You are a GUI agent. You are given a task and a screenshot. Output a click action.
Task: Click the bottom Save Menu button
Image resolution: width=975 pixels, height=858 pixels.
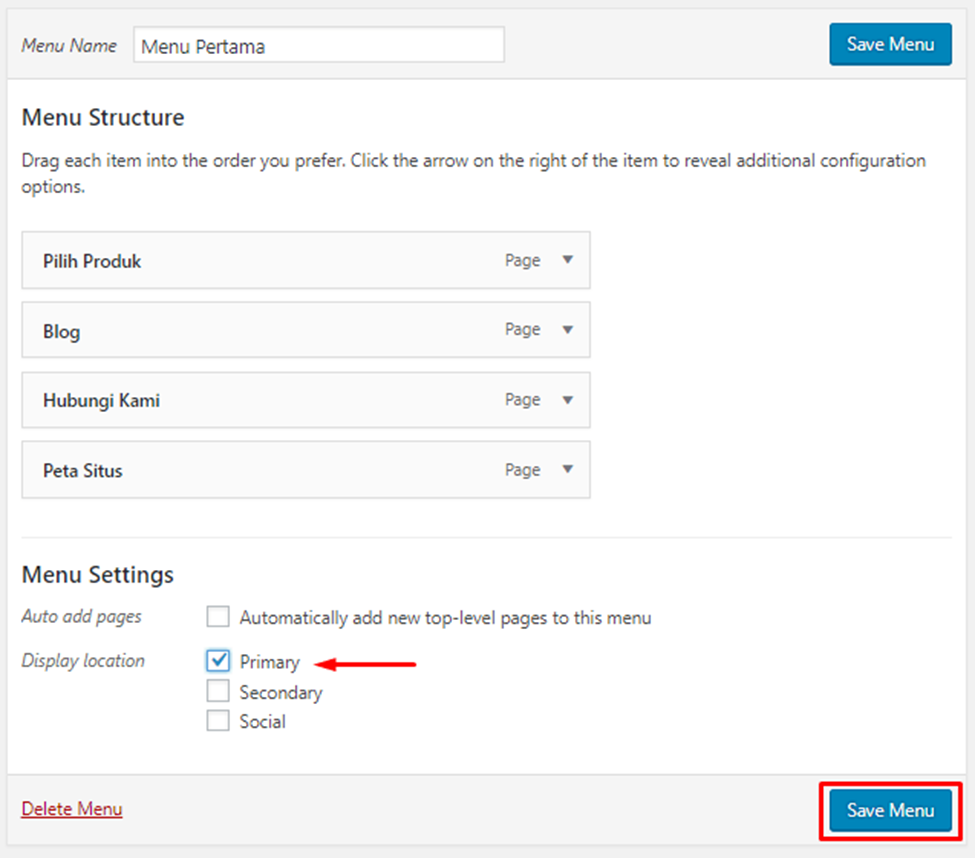[x=890, y=810]
